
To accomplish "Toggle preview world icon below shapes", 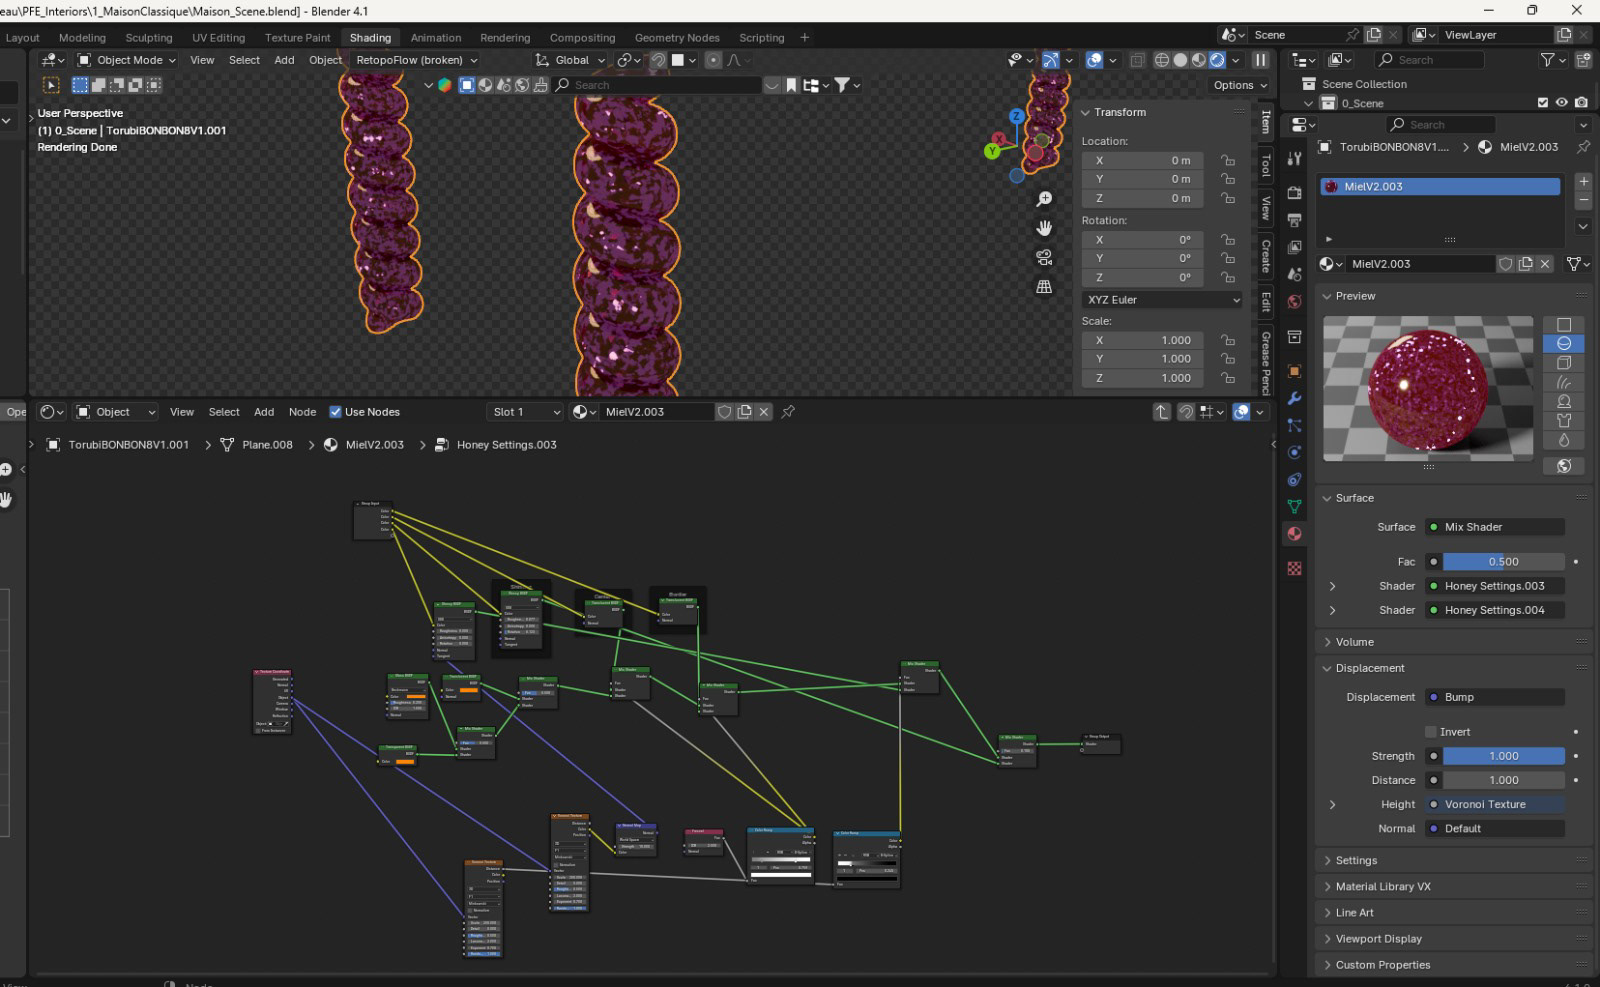I will point(1564,466).
